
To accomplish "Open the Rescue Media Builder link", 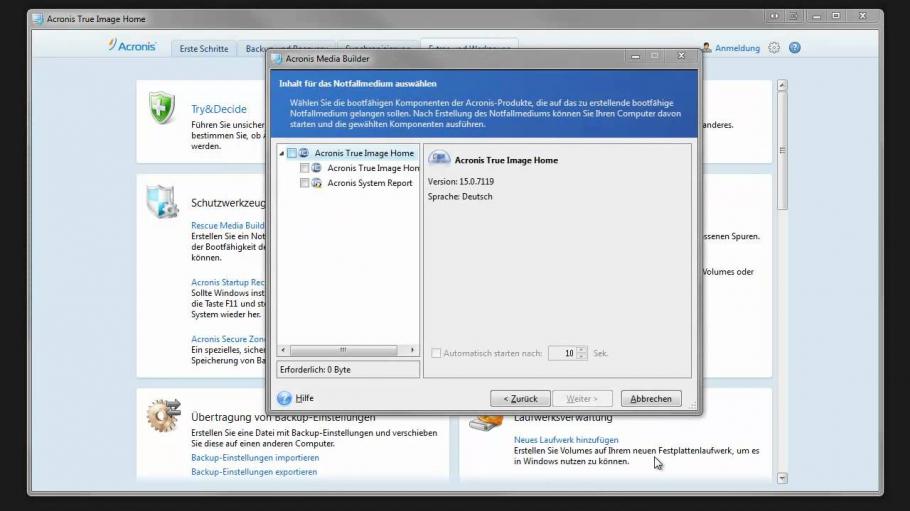I will (228, 225).
